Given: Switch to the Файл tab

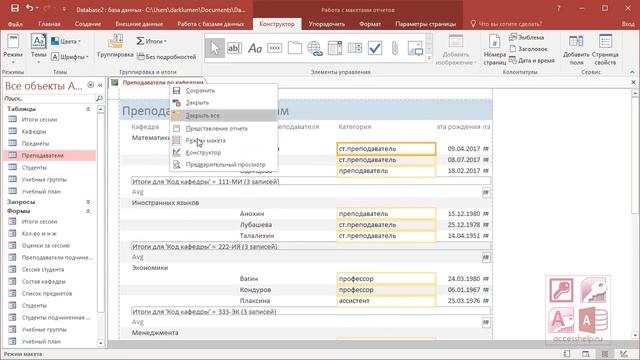Looking at the screenshot, I should pos(15,24).
